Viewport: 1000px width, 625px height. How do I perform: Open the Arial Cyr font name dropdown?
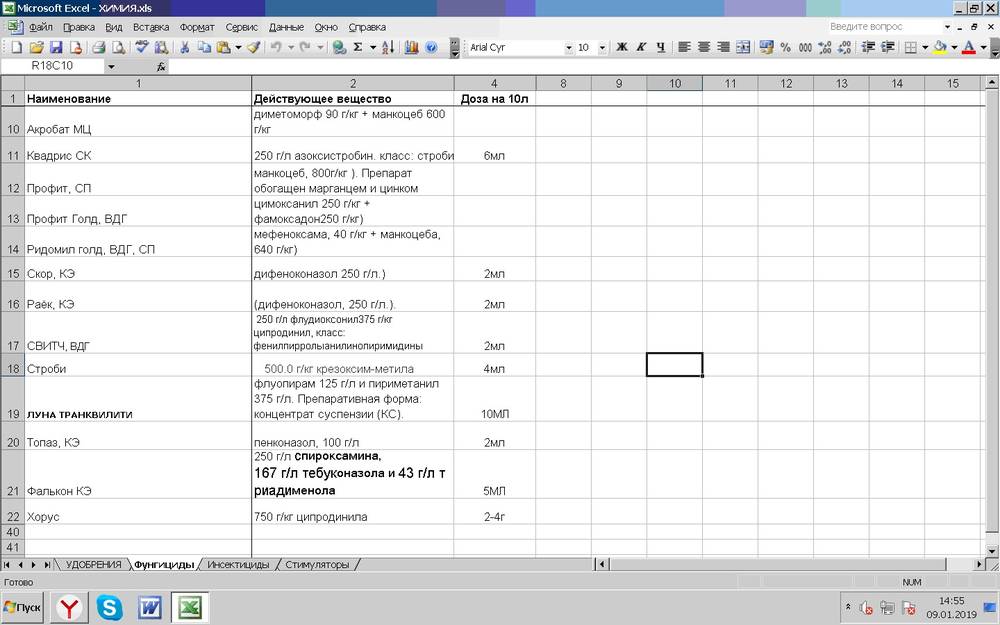(569, 48)
